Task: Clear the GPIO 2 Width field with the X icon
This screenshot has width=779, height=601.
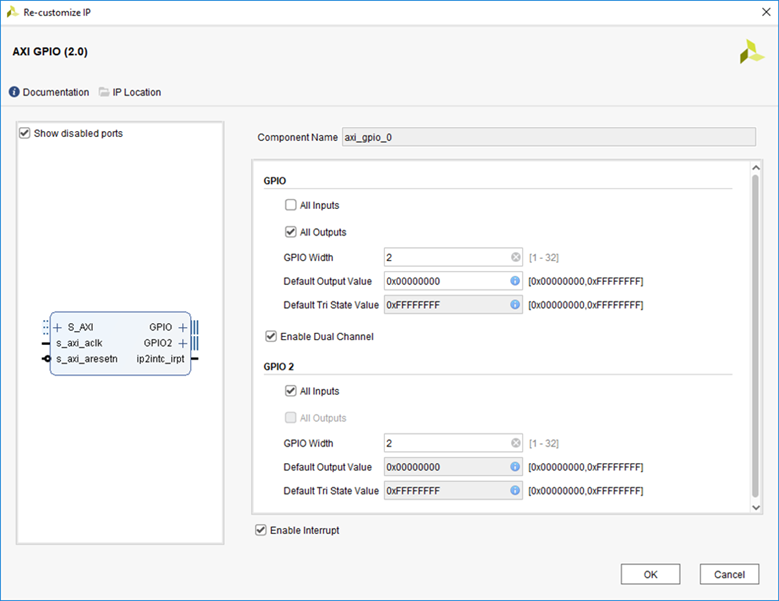Action: (515, 443)
